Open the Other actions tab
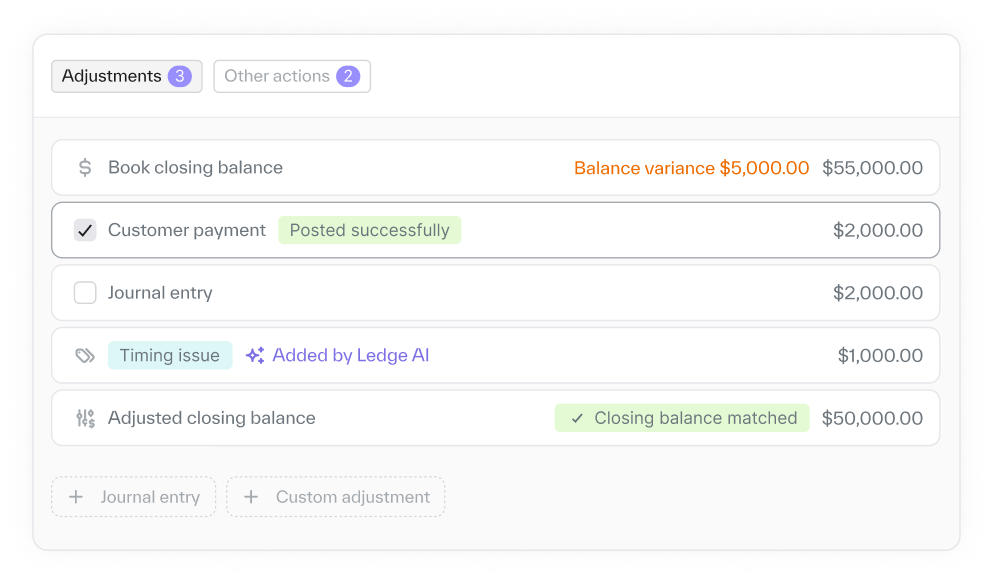 (x=277, y=76)
